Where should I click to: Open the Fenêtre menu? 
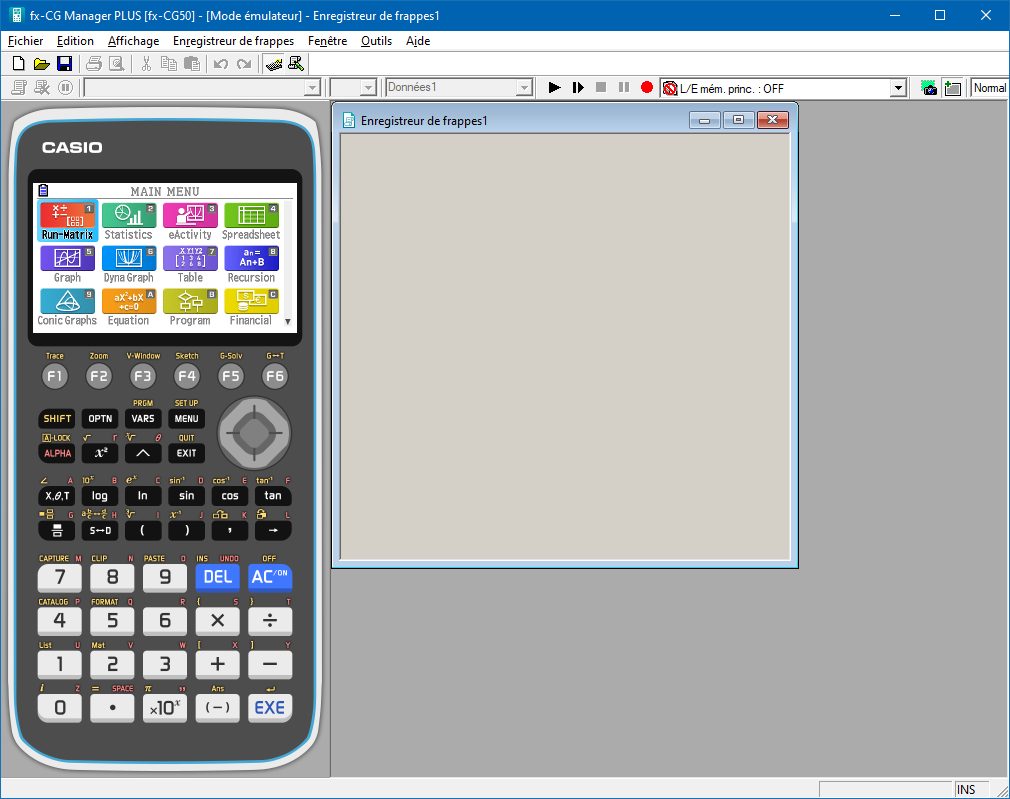tap(327, 41)
